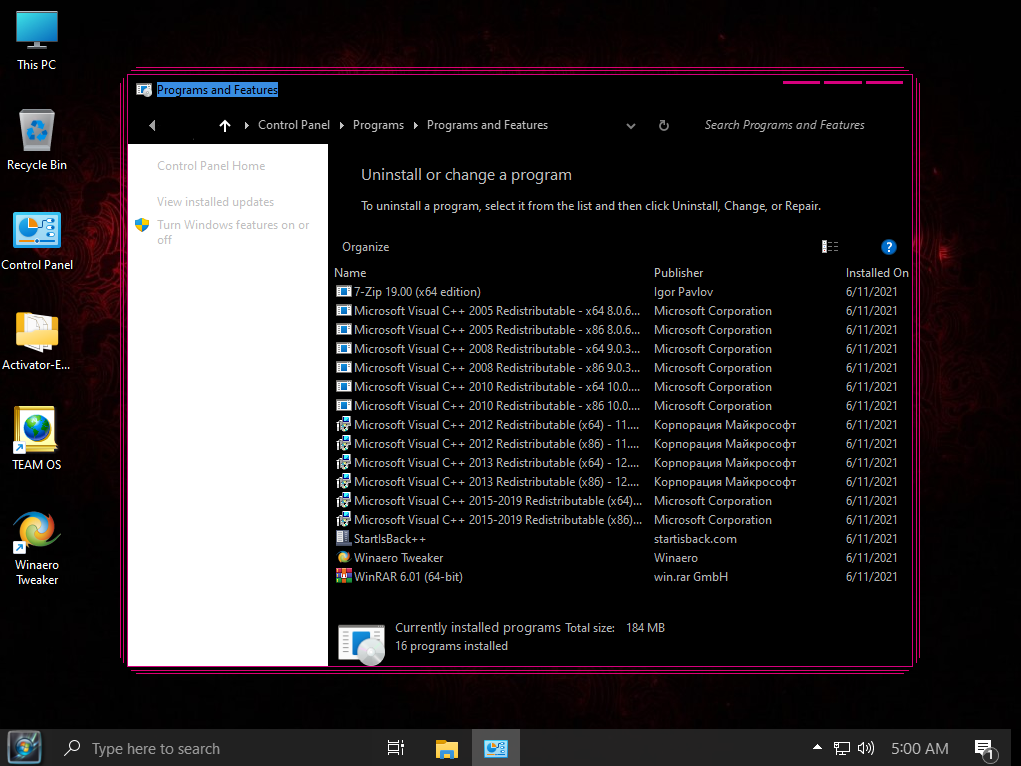The width and height of the screenshot is (1021, 766).
Task: Click Control Panel in the breadcrumb
Action: click(x=294, y=125)
